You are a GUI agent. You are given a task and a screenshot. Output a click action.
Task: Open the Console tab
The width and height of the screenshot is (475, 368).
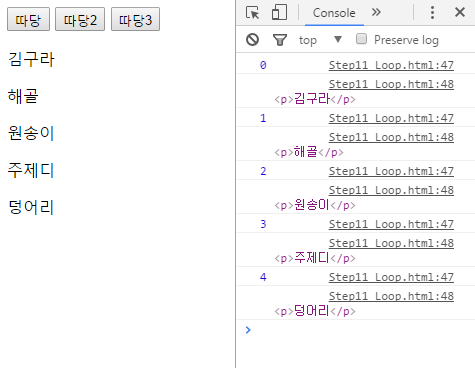click(x=334, y=13)
